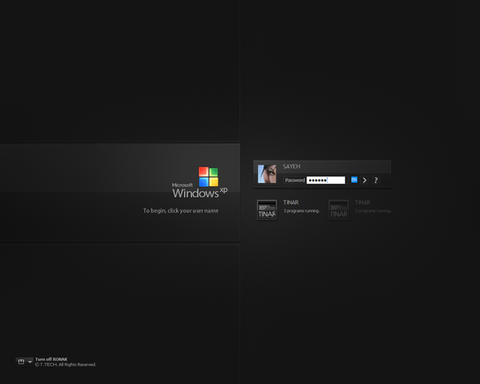
Task: Click the Windows XP flag logo
Action: click(209, 177)
